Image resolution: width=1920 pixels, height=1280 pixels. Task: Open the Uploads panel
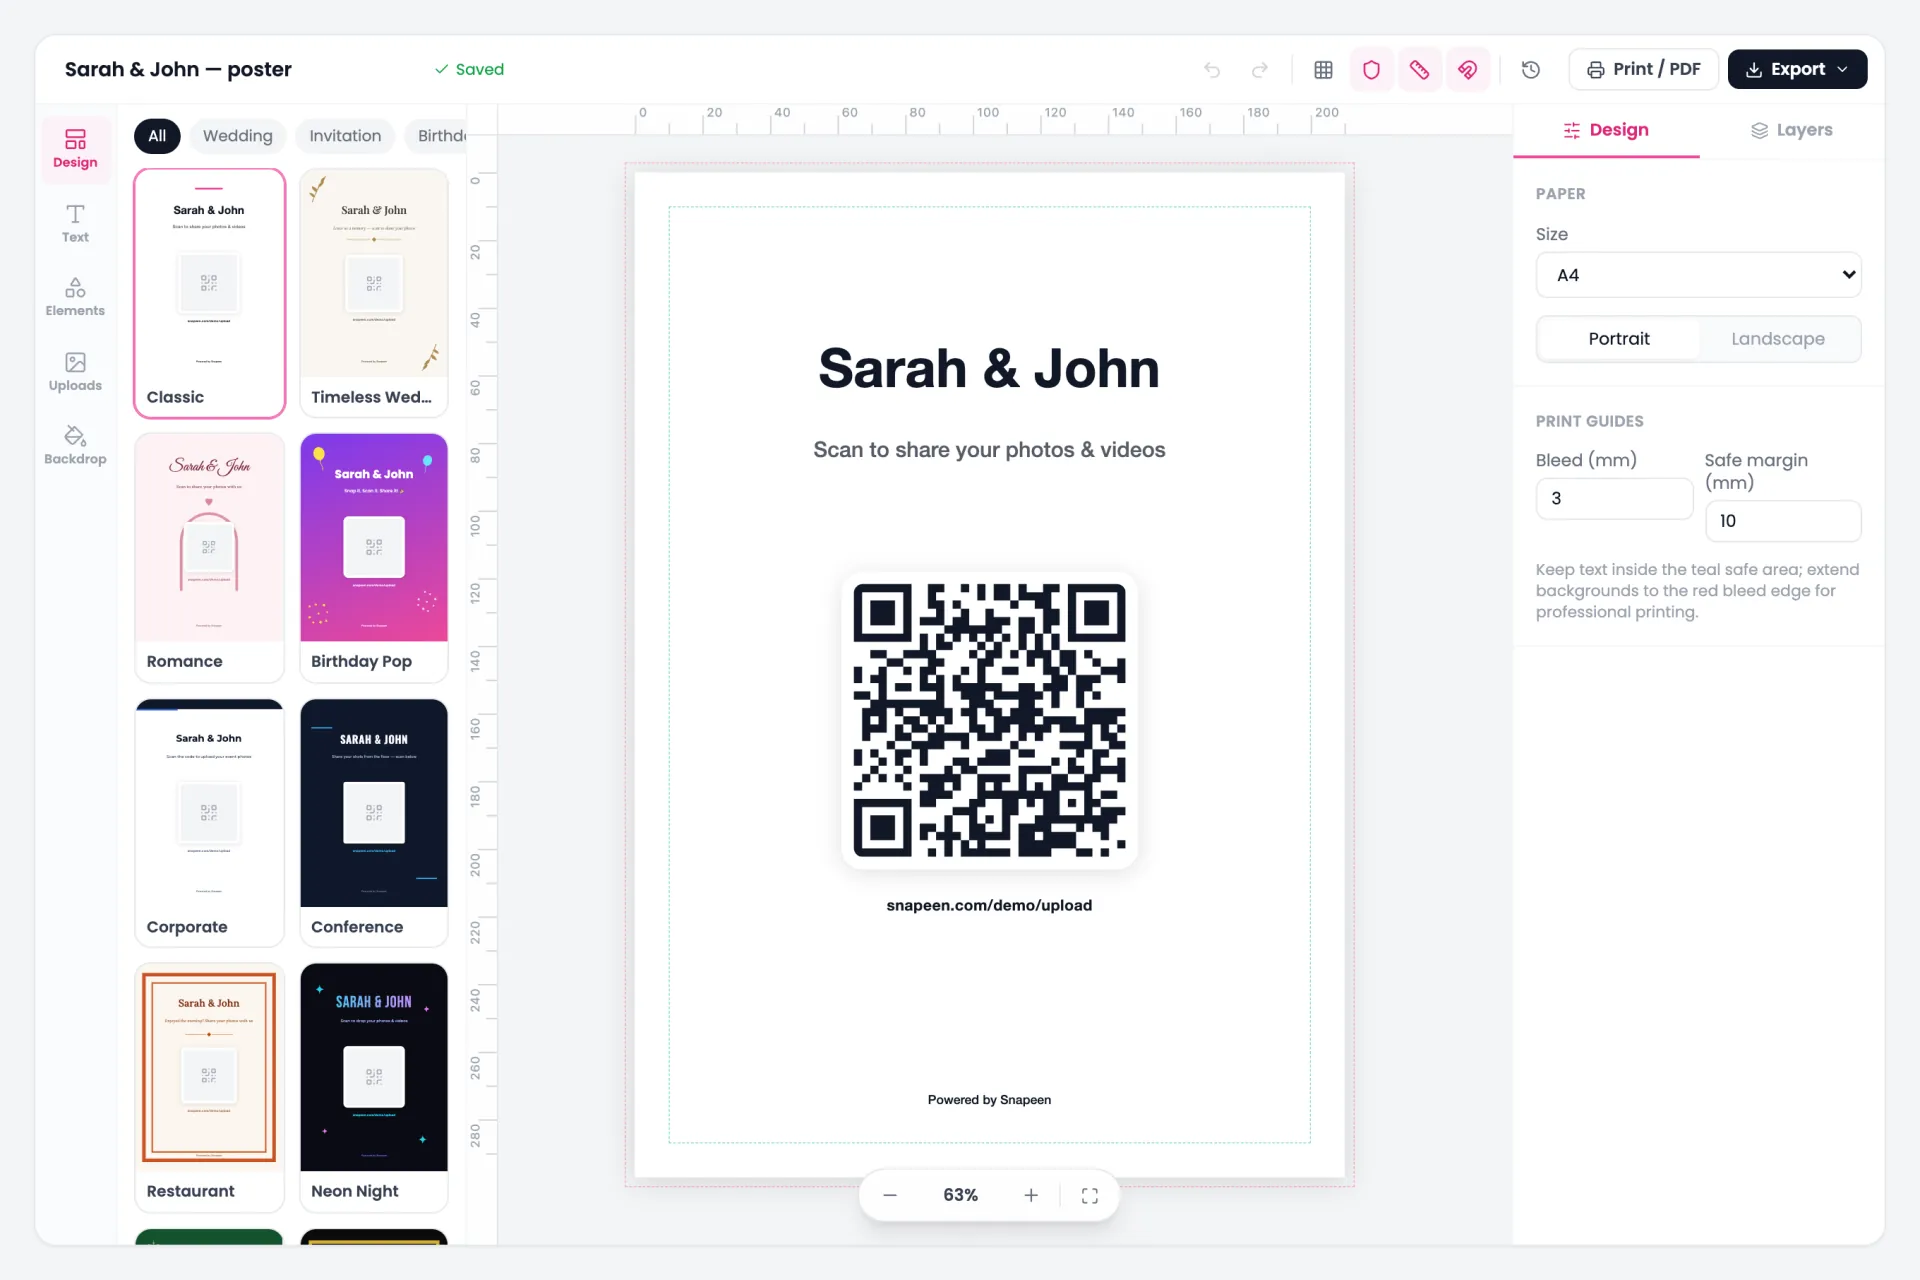[x=75, y=372]
